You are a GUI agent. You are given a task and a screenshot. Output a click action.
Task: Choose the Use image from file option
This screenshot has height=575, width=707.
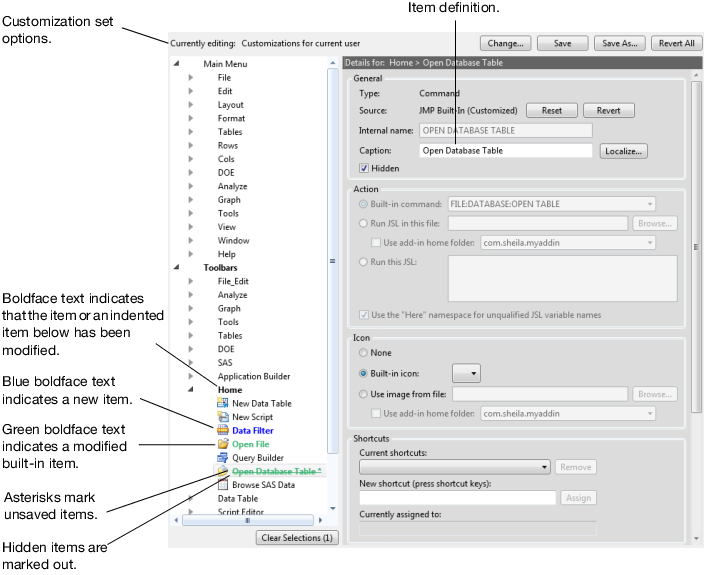pyautogui.click(x=364, y=394)
